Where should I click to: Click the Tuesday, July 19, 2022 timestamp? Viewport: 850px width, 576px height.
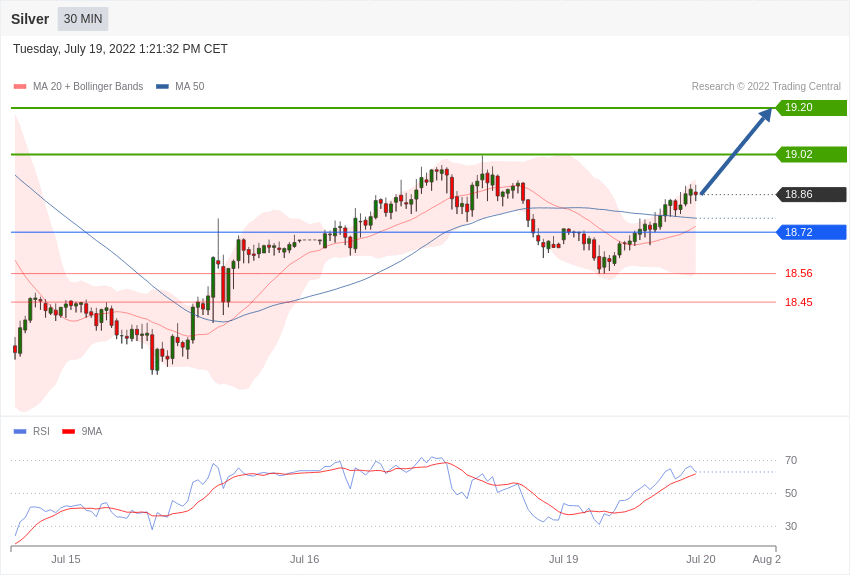(x=120, y=49)
